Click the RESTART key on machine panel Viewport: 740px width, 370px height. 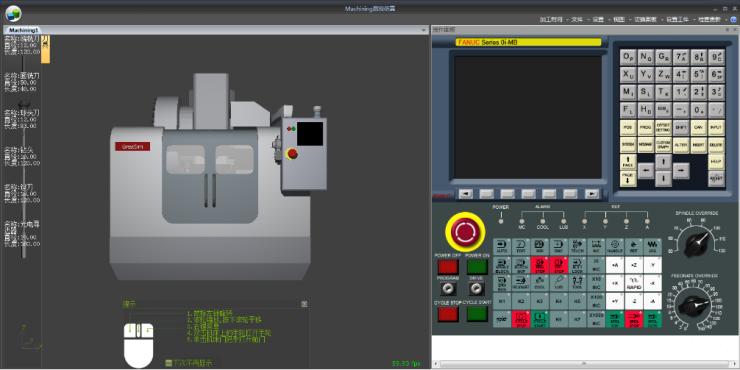point(521,283)
